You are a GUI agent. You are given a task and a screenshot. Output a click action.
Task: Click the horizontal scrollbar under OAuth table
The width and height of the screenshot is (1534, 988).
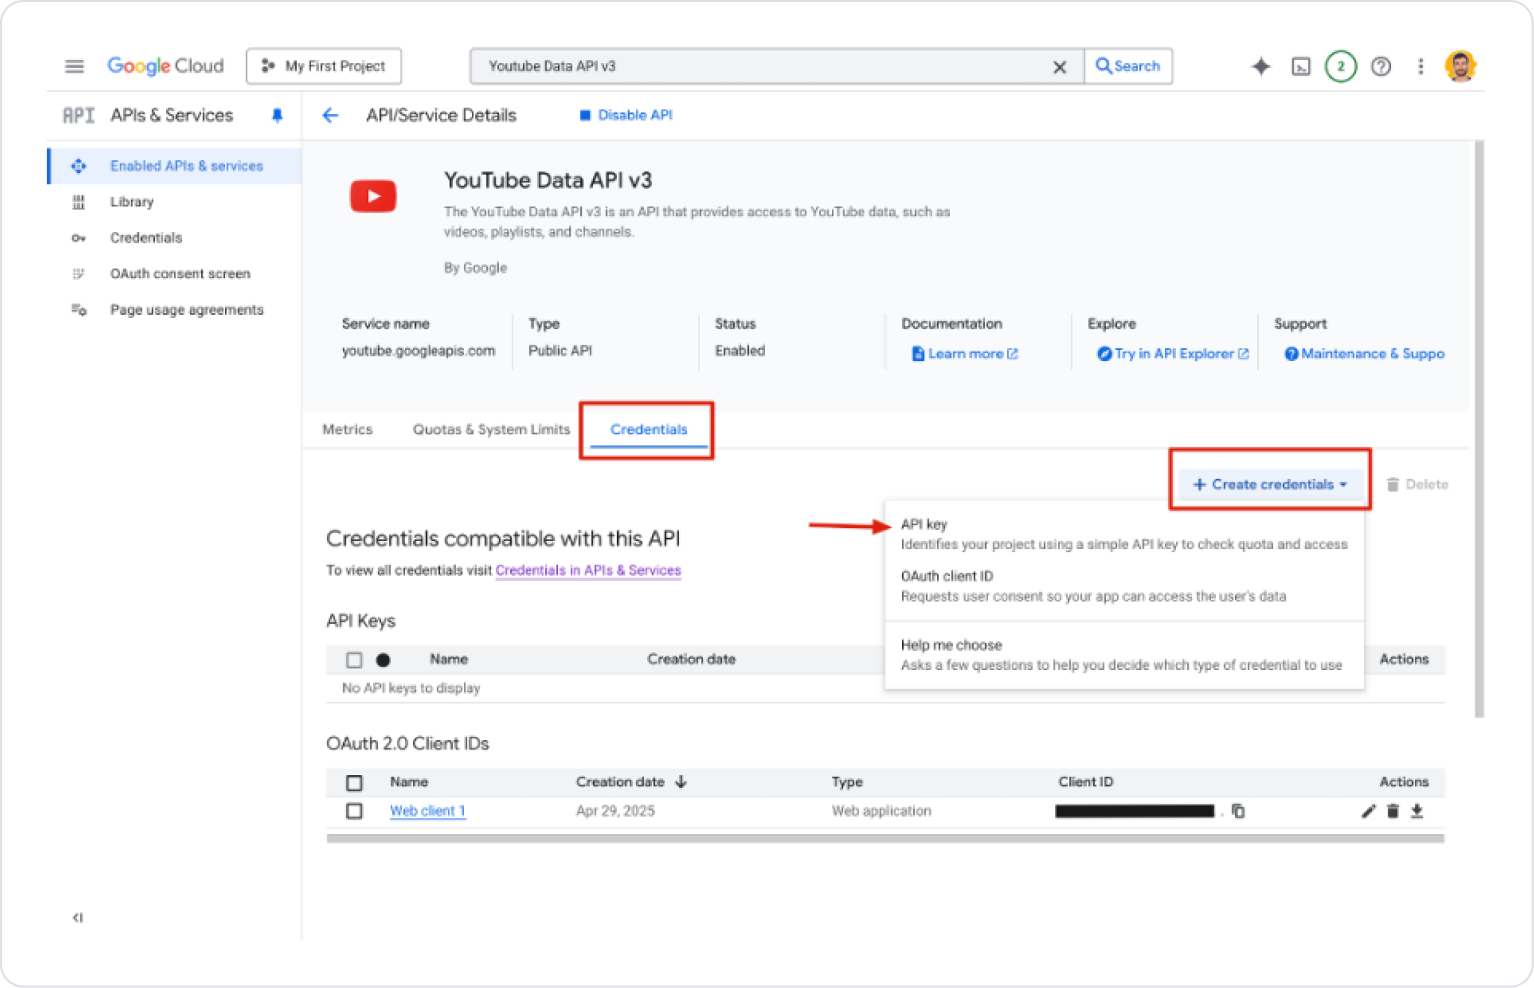(885, 839)
